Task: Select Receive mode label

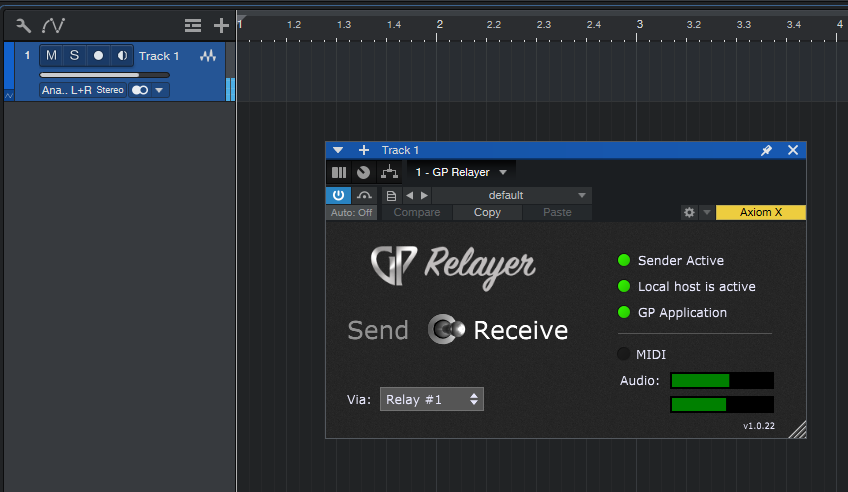Action: pyautogui.click(x=521, y=330)
